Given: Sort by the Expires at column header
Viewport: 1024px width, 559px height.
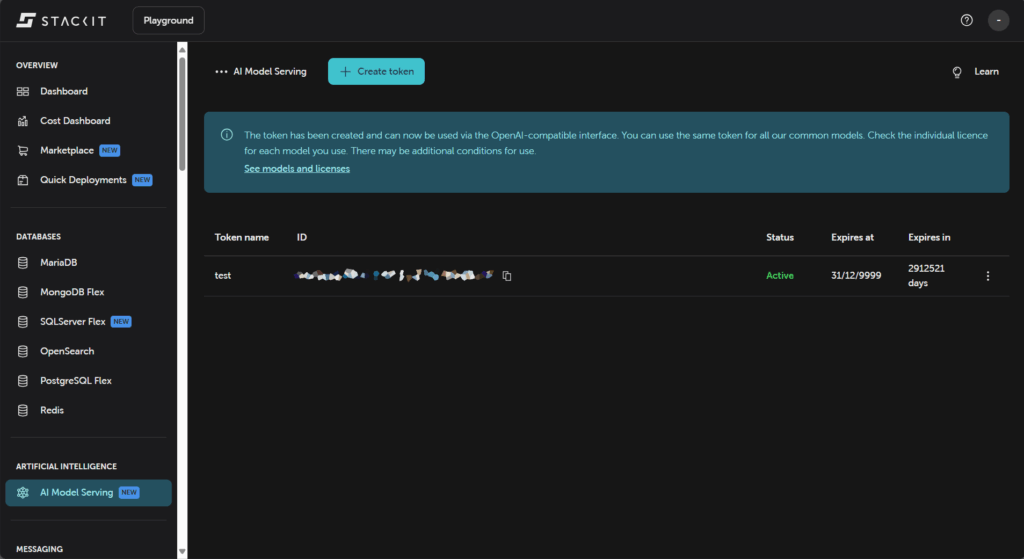Looking at the screenshot, I should point(852,238).
